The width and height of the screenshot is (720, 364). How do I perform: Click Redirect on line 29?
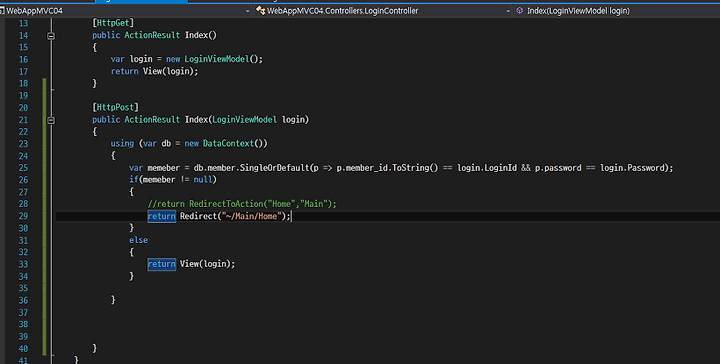[x=198, y=216]
